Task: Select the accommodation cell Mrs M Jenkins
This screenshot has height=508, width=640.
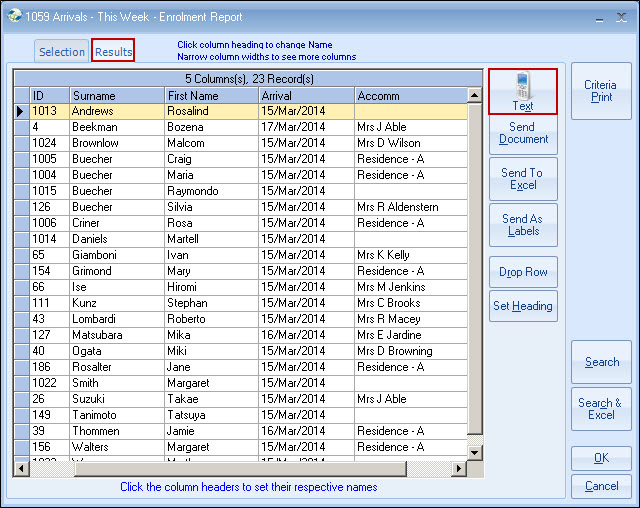Action: (x=411, y=287)
